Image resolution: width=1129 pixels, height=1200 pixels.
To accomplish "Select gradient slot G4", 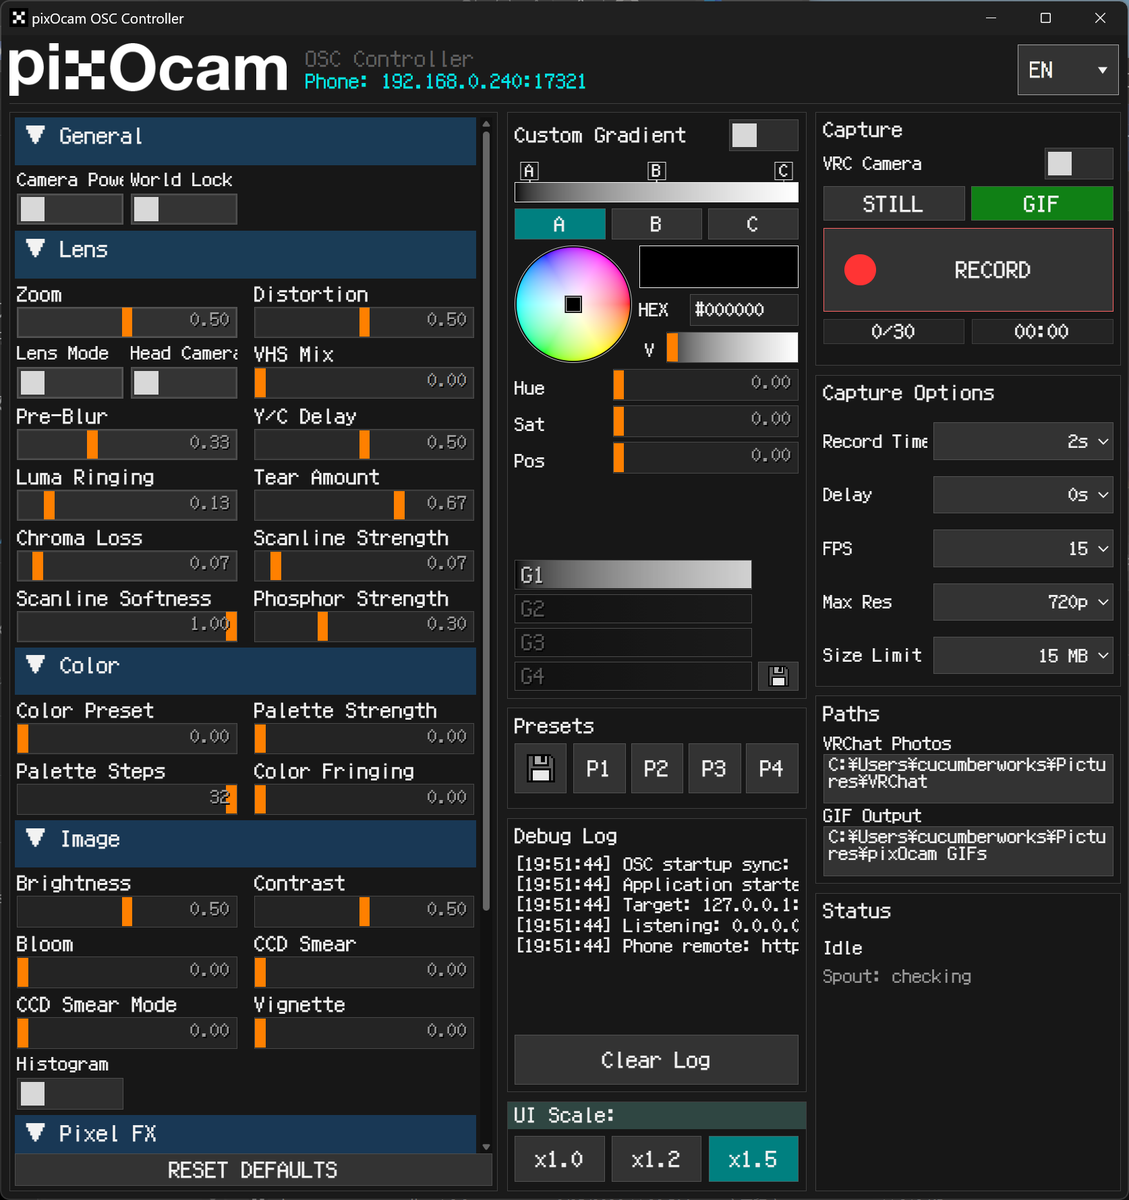I will coord(633,677).
